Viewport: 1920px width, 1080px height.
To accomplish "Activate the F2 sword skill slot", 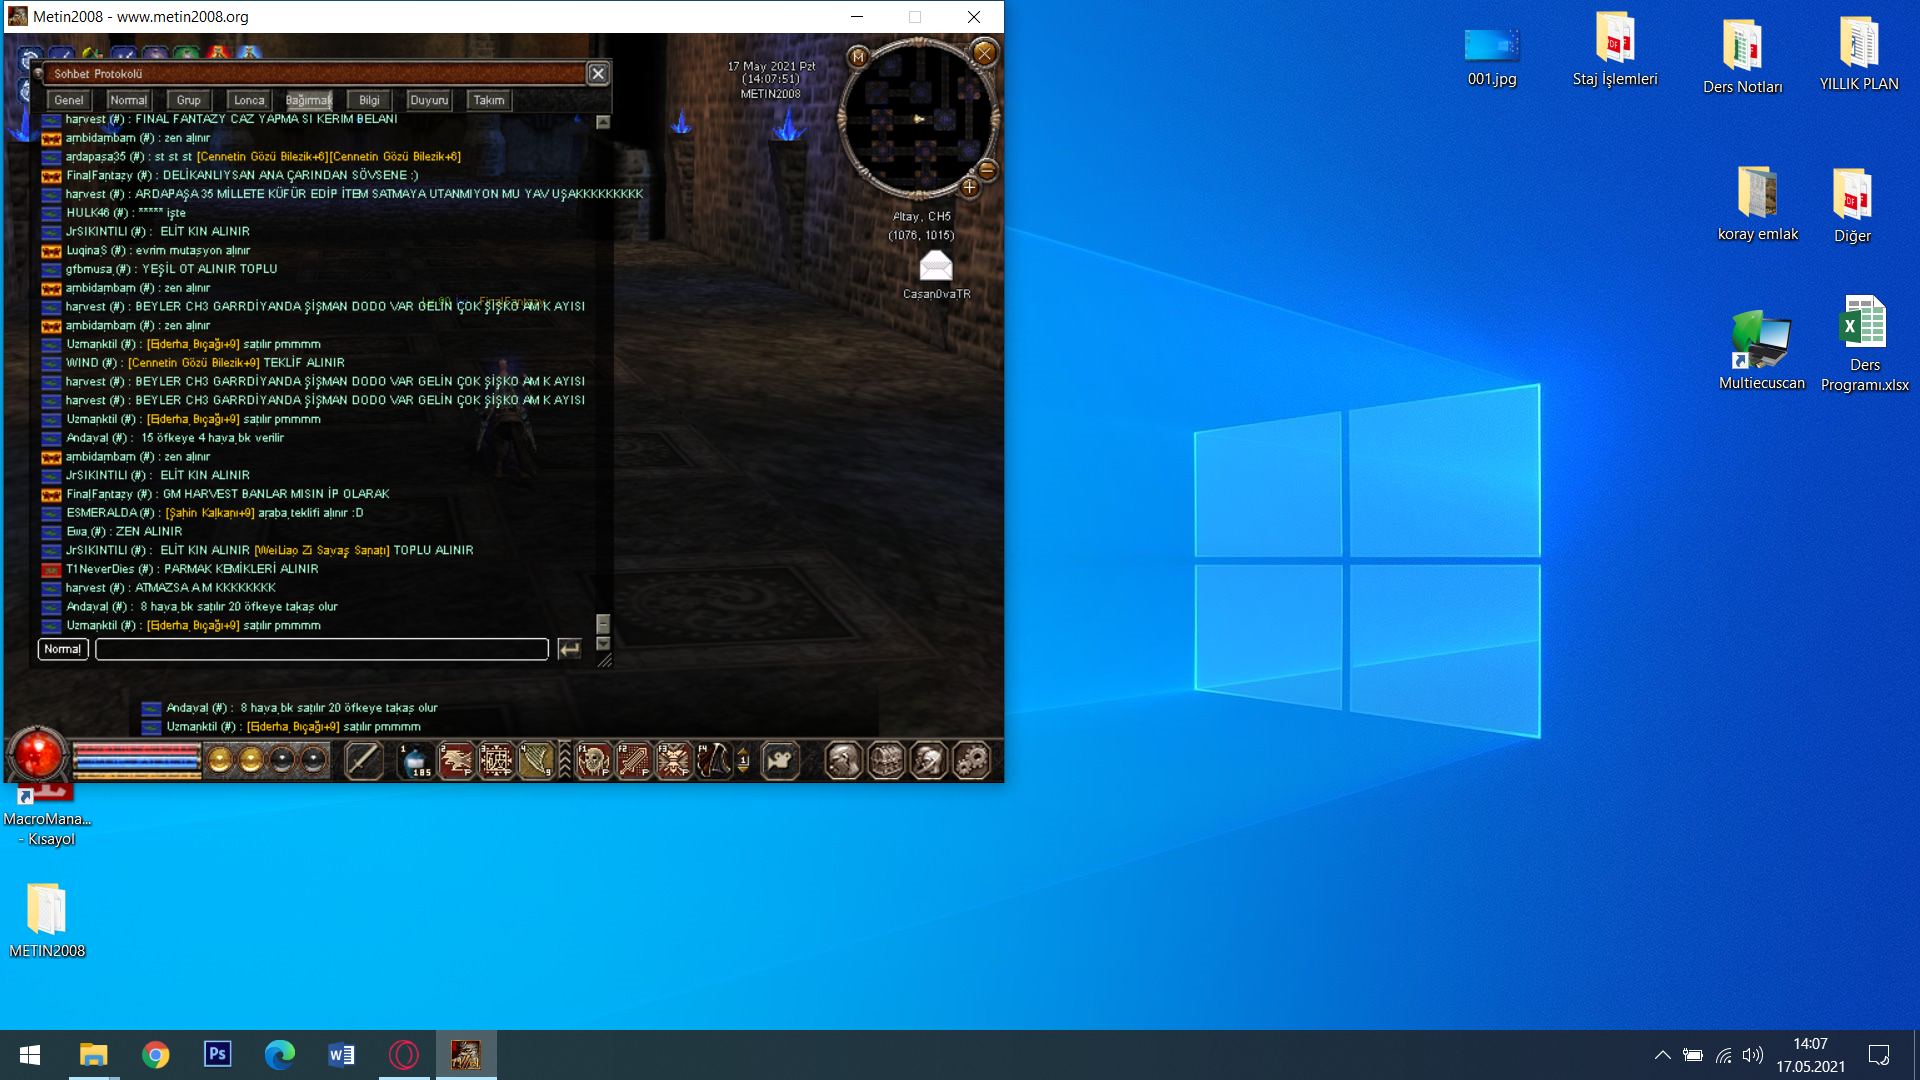I will (634, 761).
